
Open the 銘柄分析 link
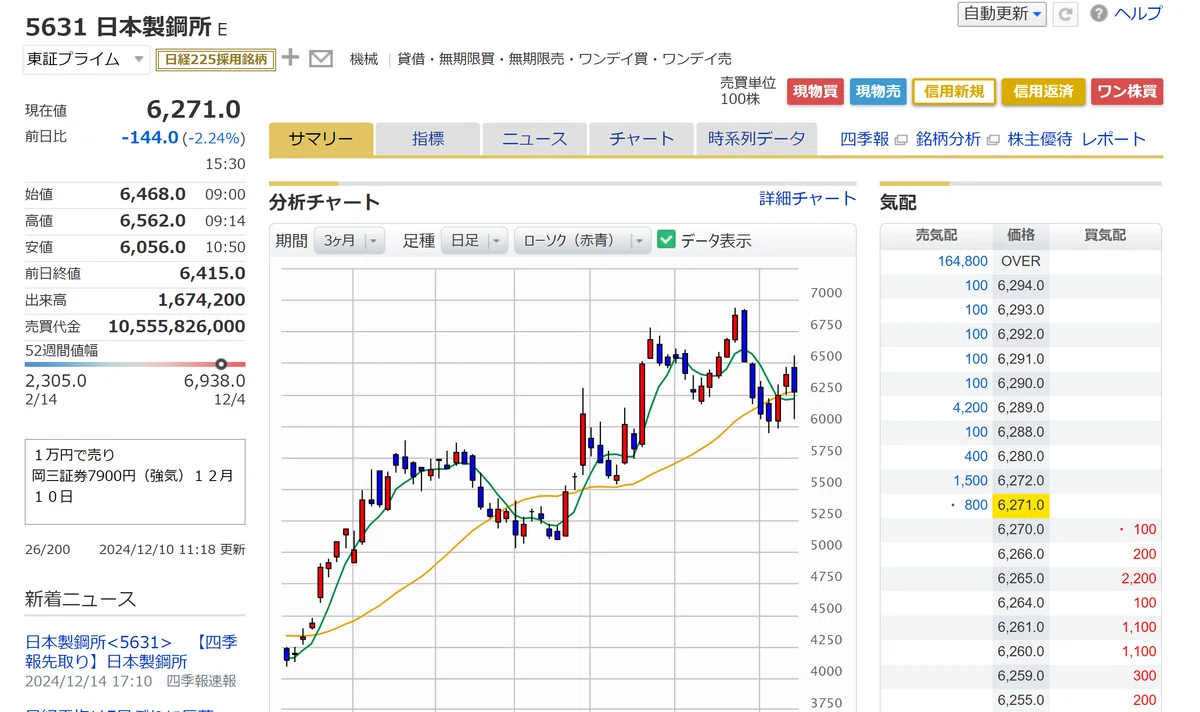click(x=948, y=139)
